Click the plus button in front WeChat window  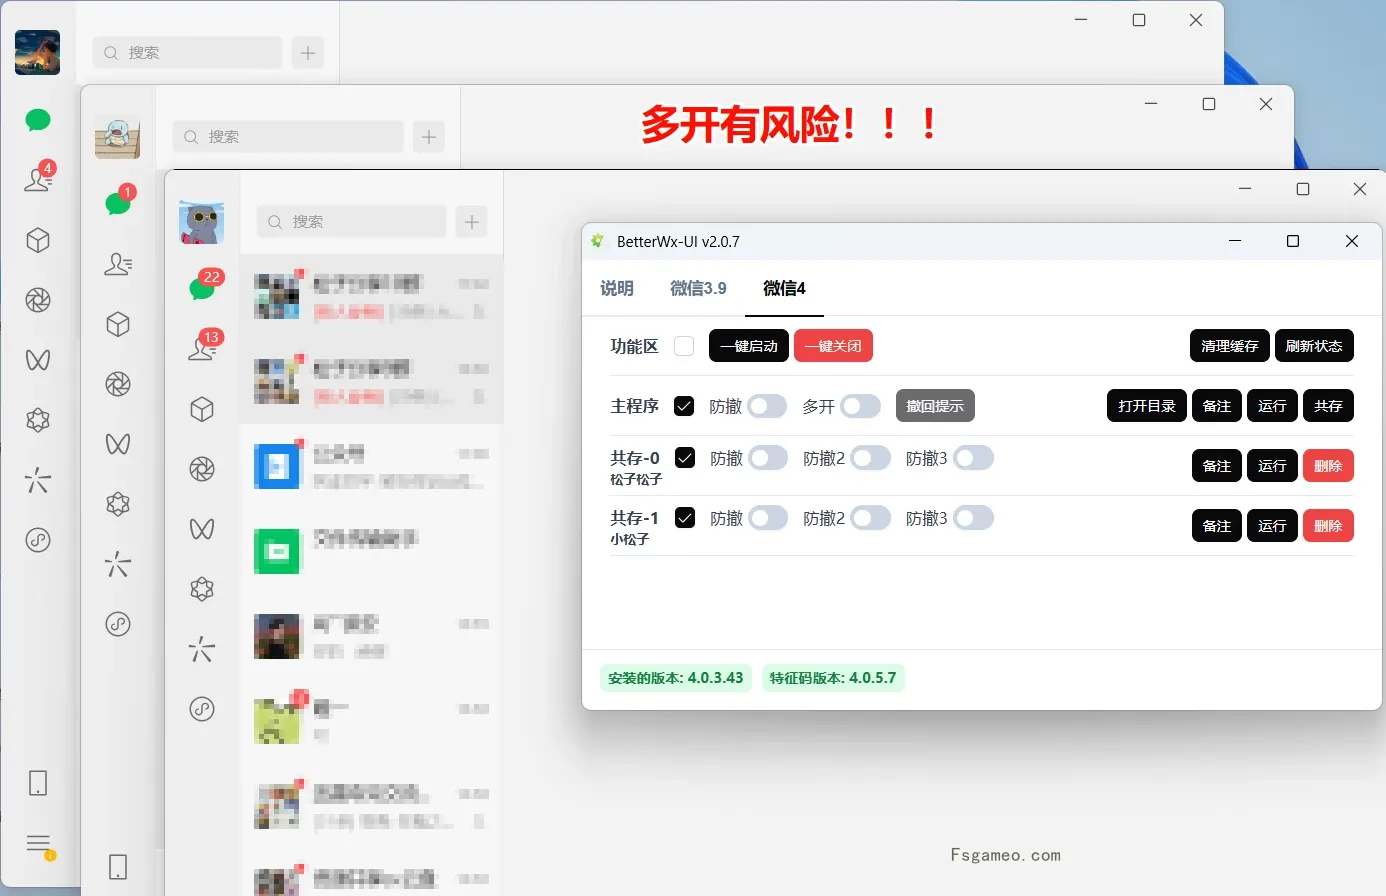(472, 221)
